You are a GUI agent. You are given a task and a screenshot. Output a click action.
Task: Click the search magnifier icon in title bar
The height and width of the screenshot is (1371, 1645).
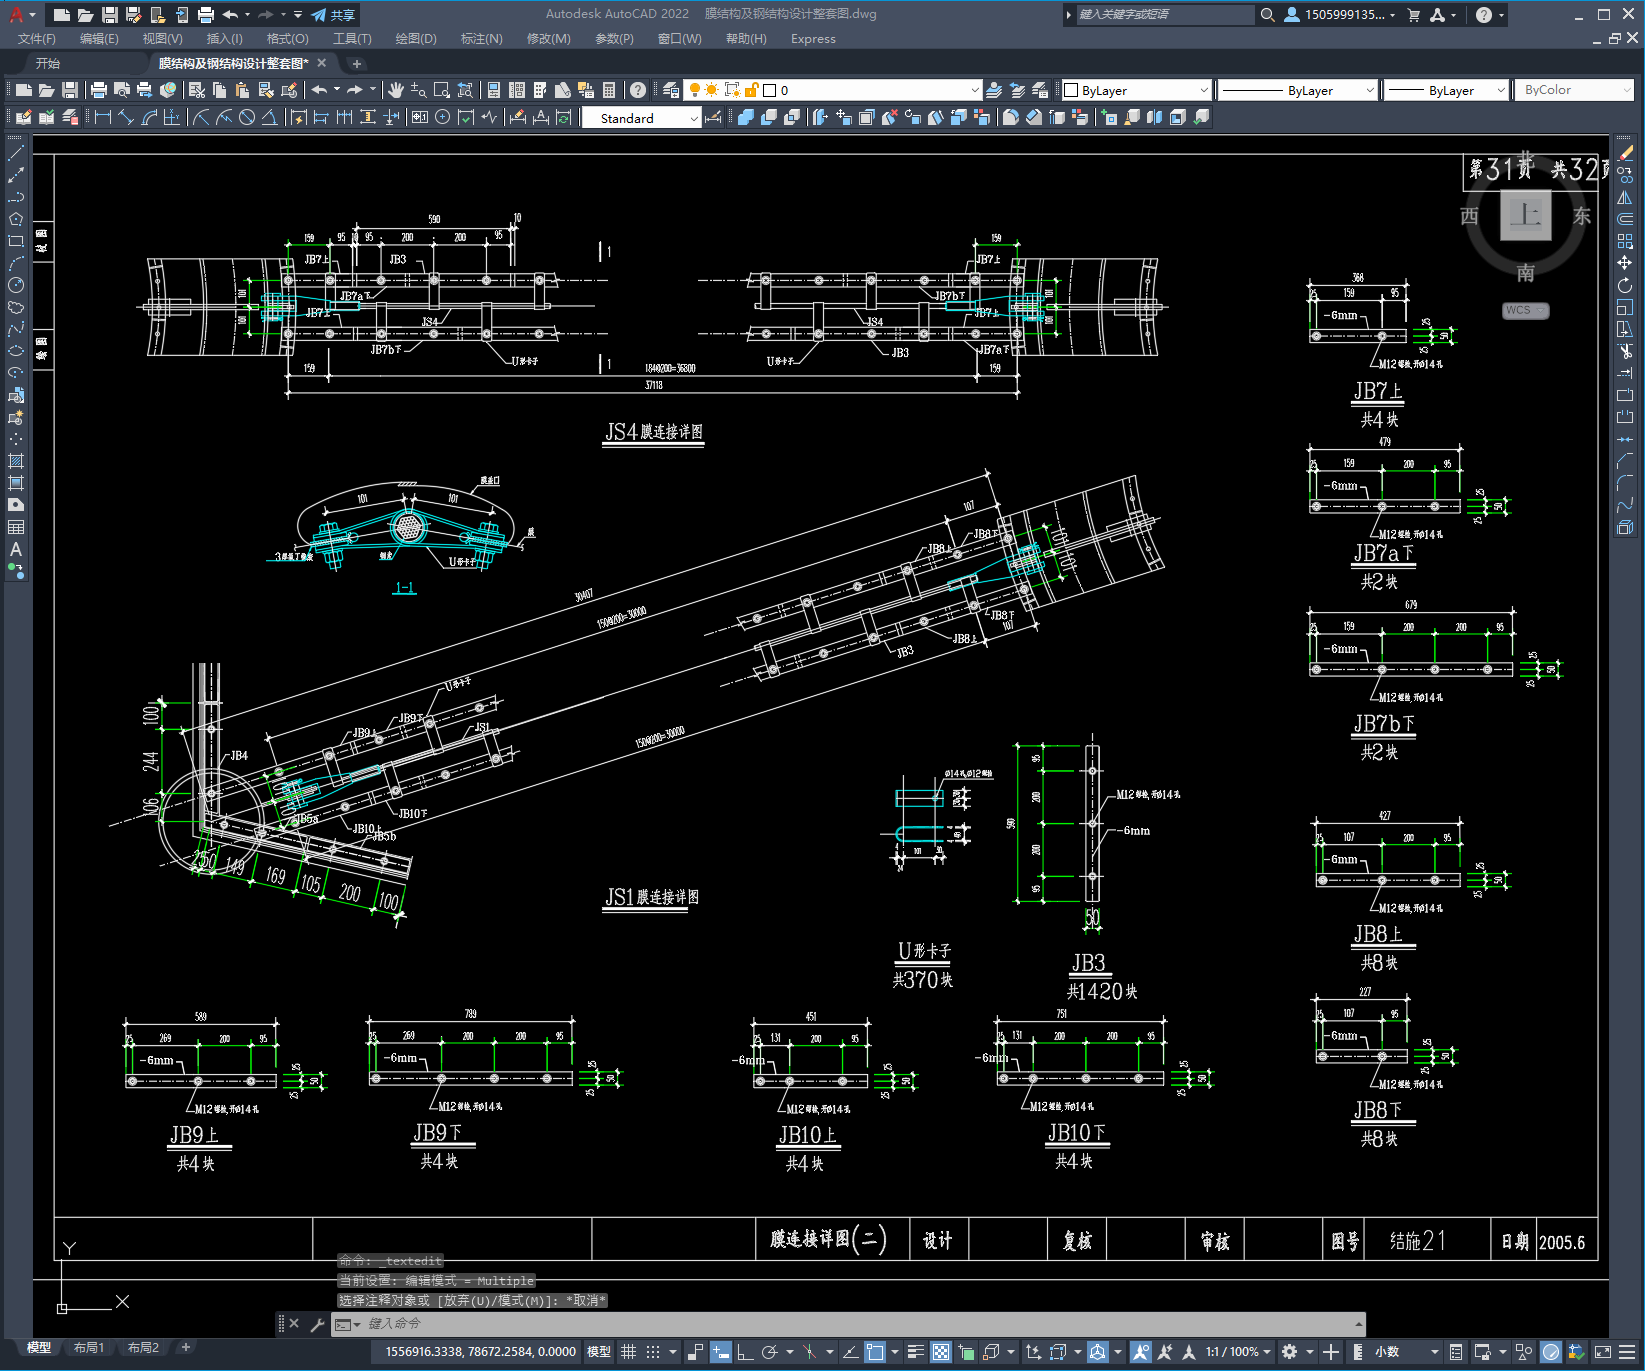point(1268,14)
